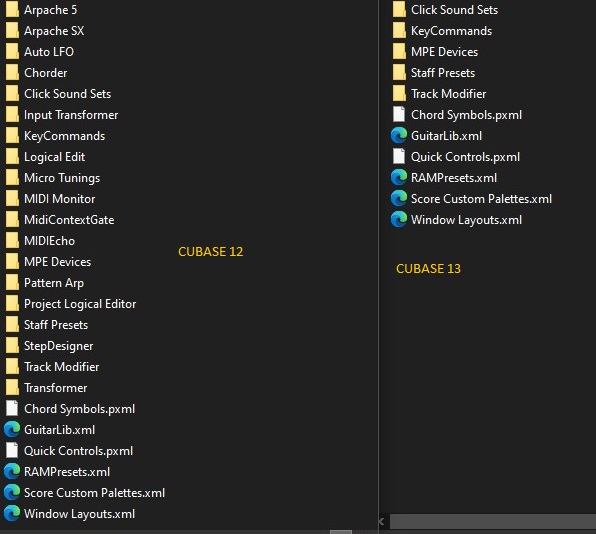This screenshot has height=534, width=596.
Task: Select the Logical Edit folder name
Action: pos(54,157)
